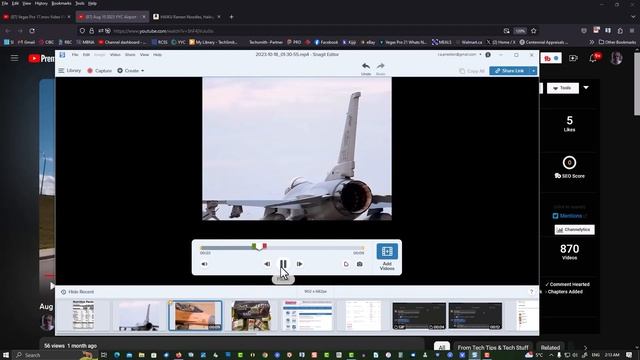This screenshot has width=640, height=360.
Task: Open the recent tray help question mark
Action: pos(531,292)
